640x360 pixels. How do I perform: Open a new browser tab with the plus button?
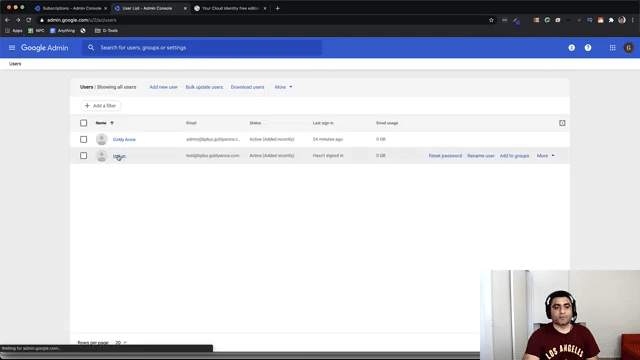click(278, 8)
